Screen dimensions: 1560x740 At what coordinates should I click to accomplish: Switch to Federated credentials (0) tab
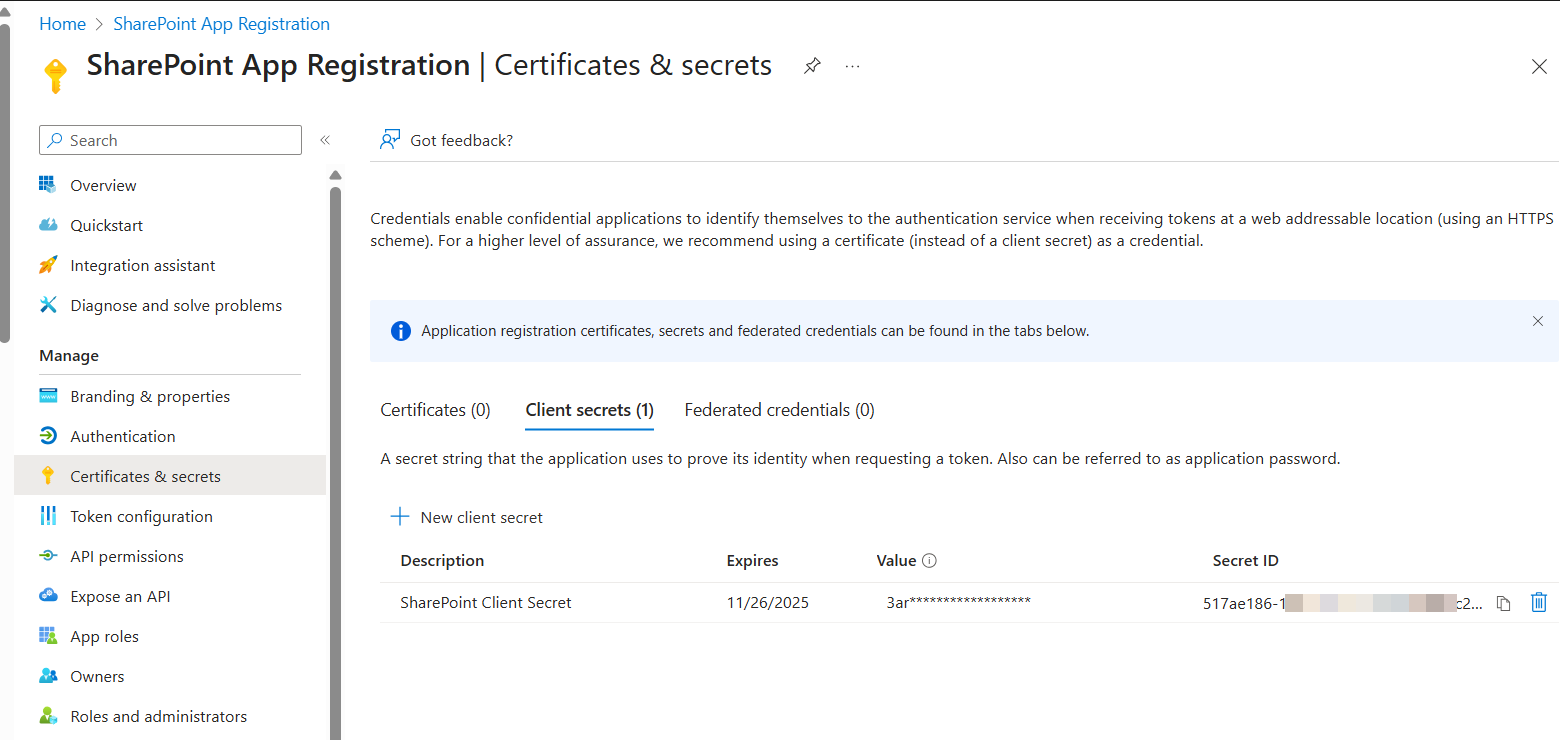pos(780,410)
